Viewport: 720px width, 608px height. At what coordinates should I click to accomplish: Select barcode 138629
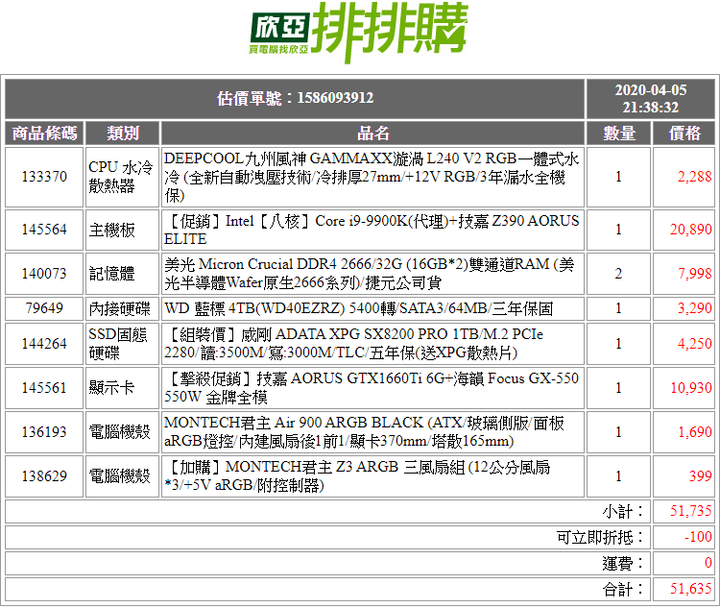[45, 476]
